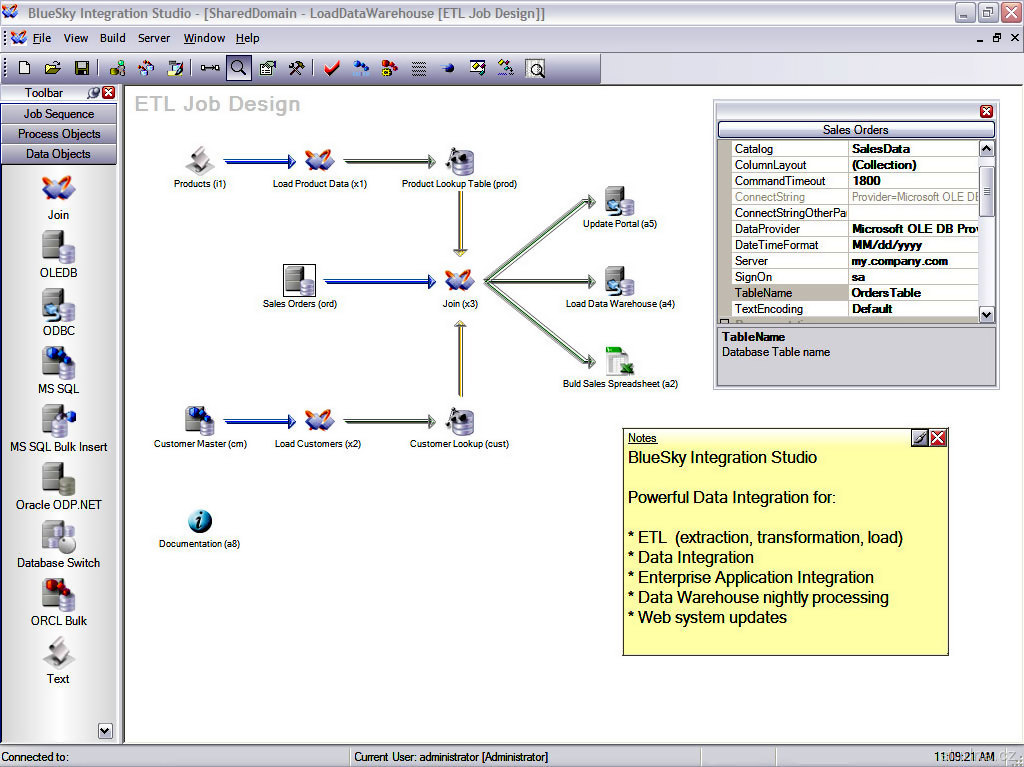This screenshot has width=1024, height=767.
Task: Click the properties grid scrollbar thumb
Action: click(987, 191)
